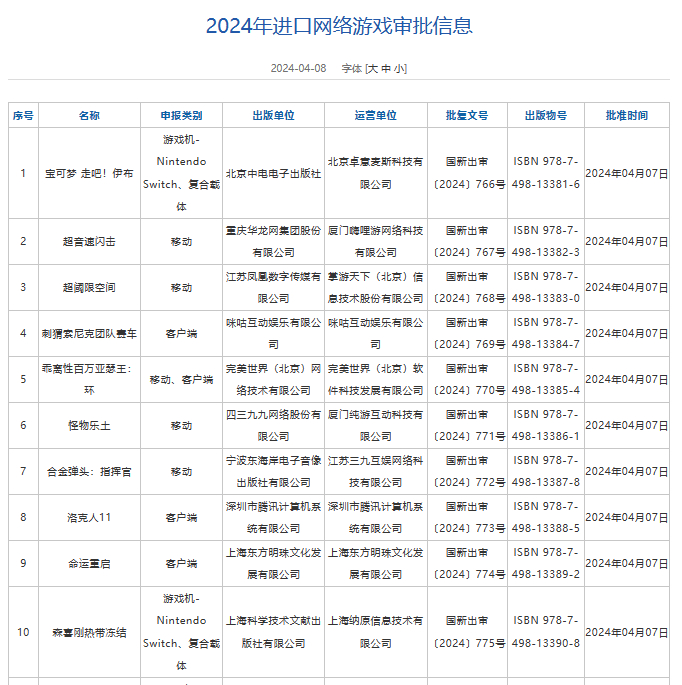Click publisher 北京中电电子出版社
The width and height of the screenshot is (682, 685).
pos(273,173)
